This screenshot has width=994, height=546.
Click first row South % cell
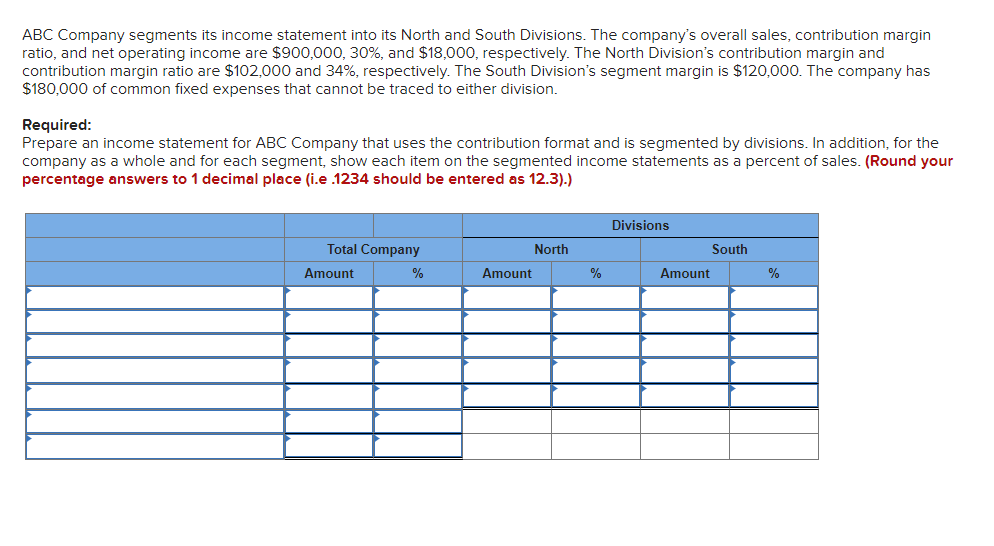[774, 297]
